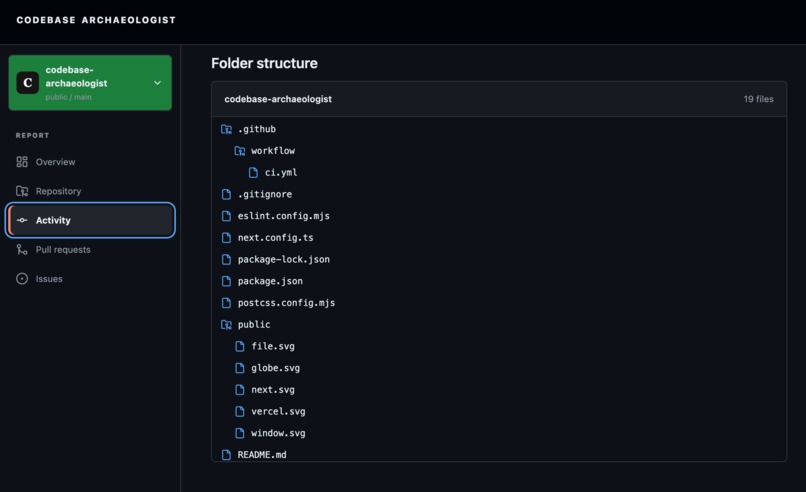Click the public folder icon
This screenshot has width=806, height=492.
(226, 324)
